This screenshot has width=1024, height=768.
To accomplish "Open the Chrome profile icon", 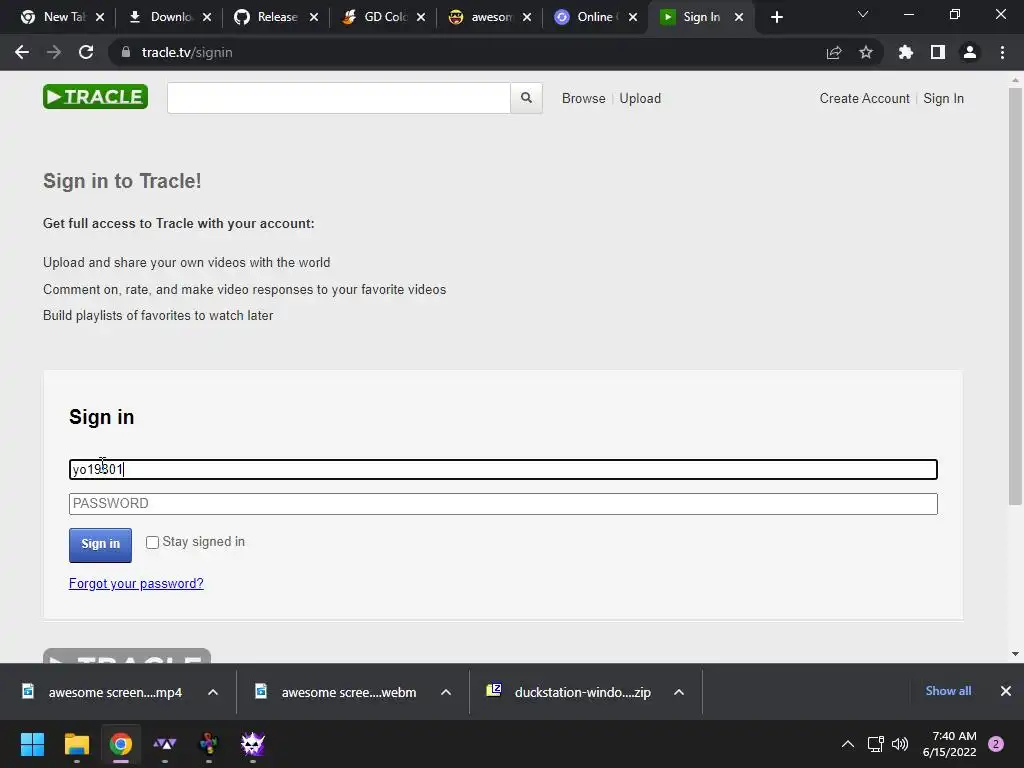I will click(970, 52).
